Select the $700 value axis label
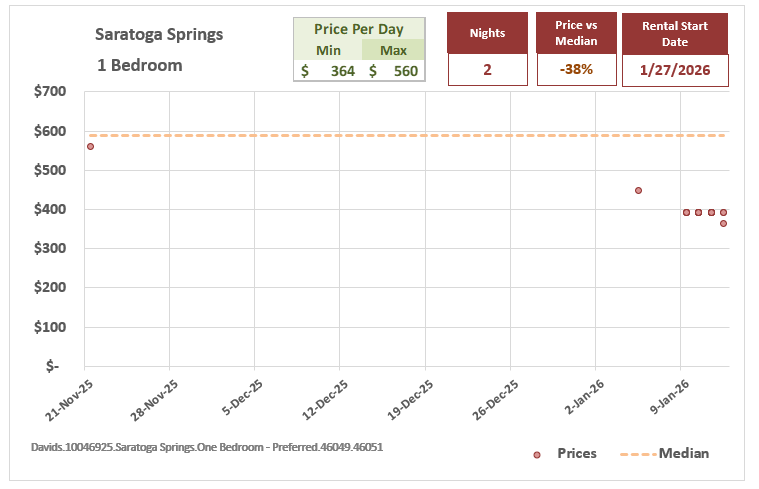Viewport: 759px width, 489px height. [x=50, y=92]
